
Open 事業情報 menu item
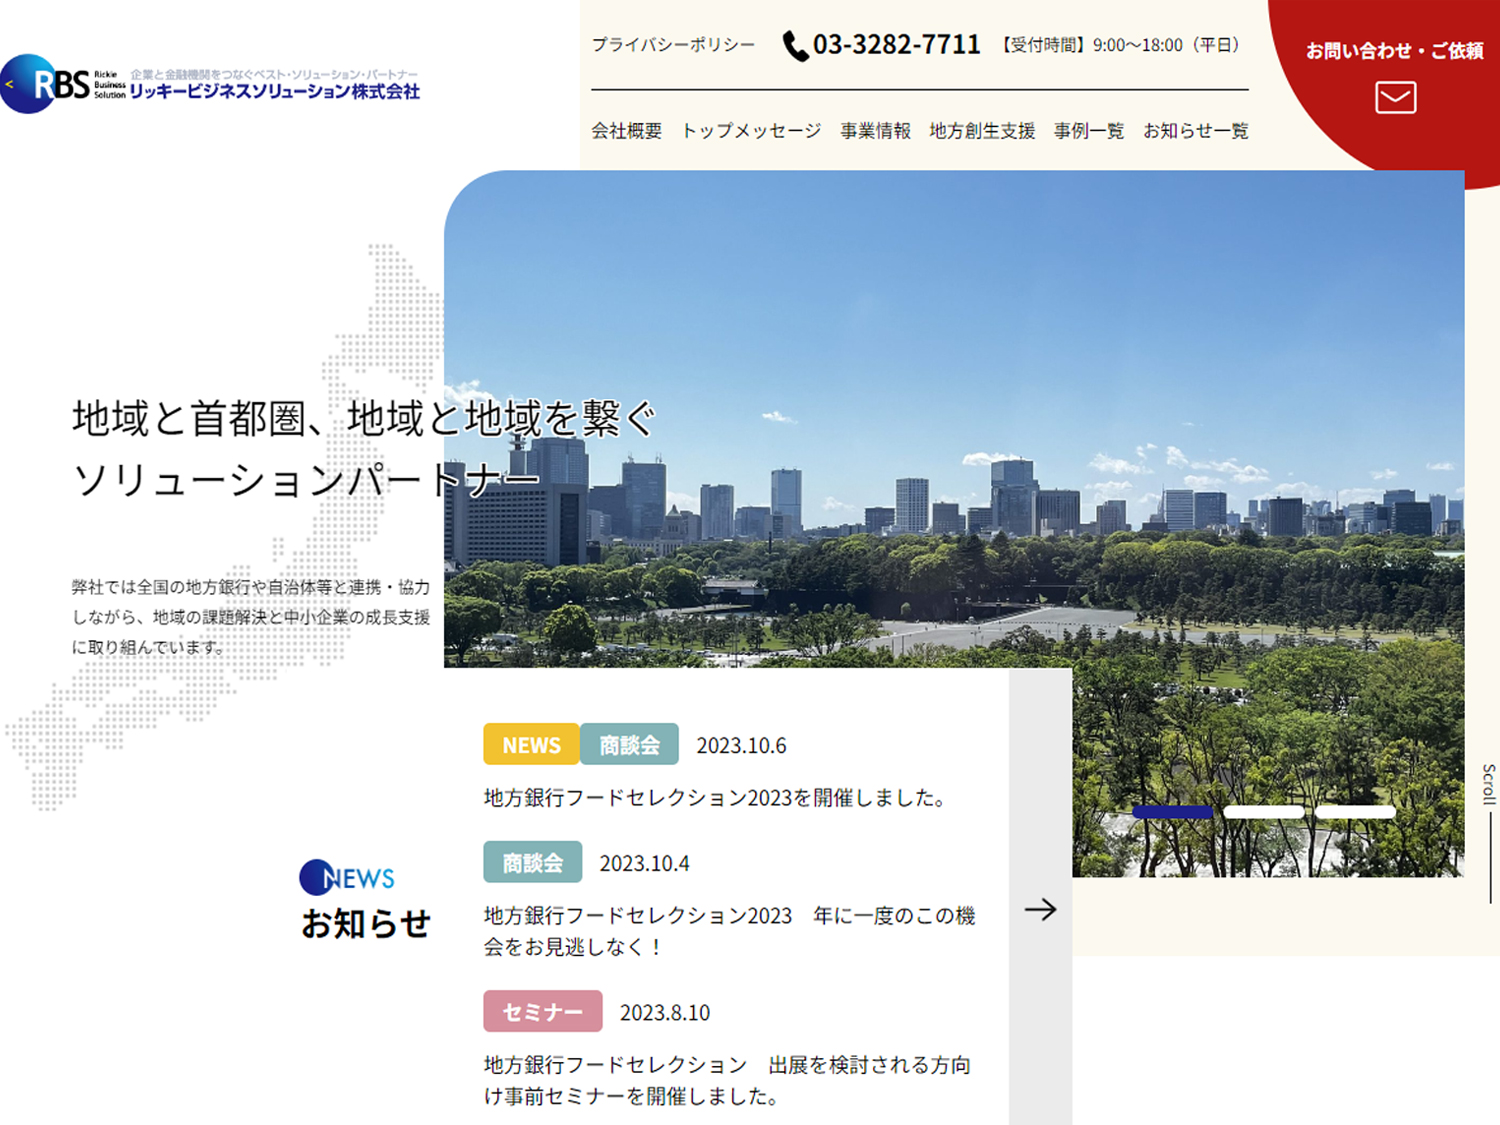875,131
